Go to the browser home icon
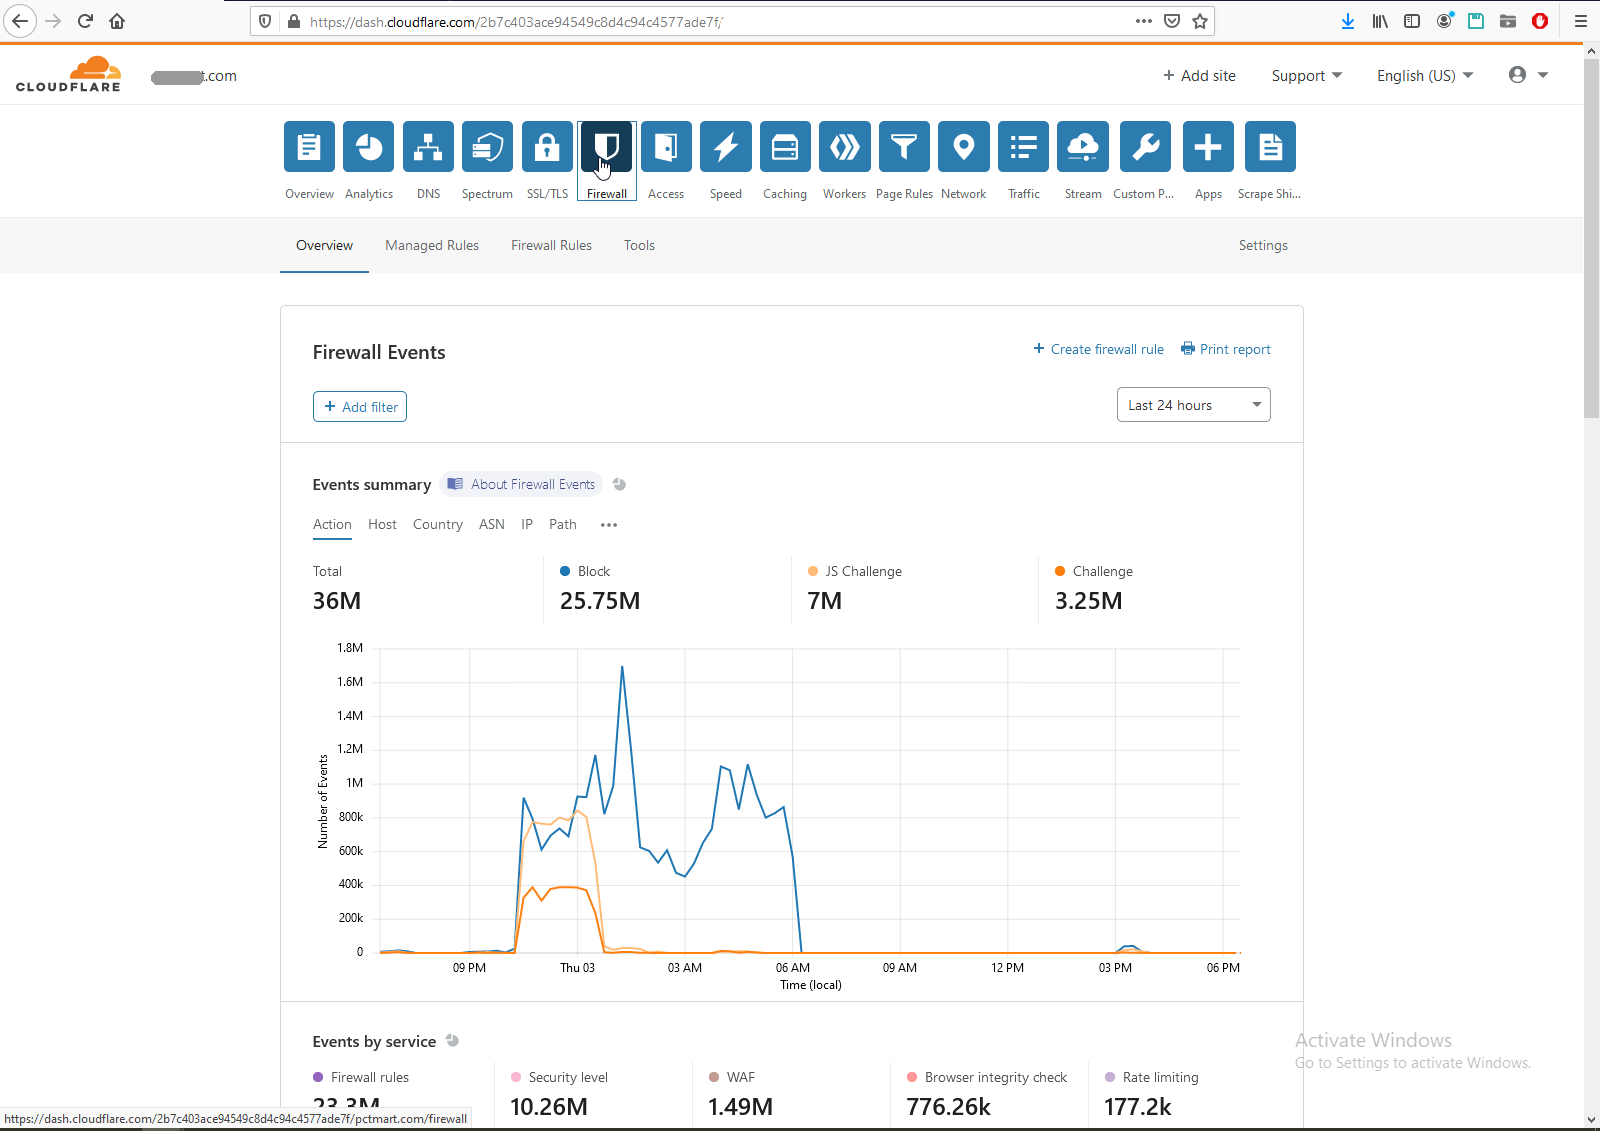1600x1131 pixels. tap(117, 21)
